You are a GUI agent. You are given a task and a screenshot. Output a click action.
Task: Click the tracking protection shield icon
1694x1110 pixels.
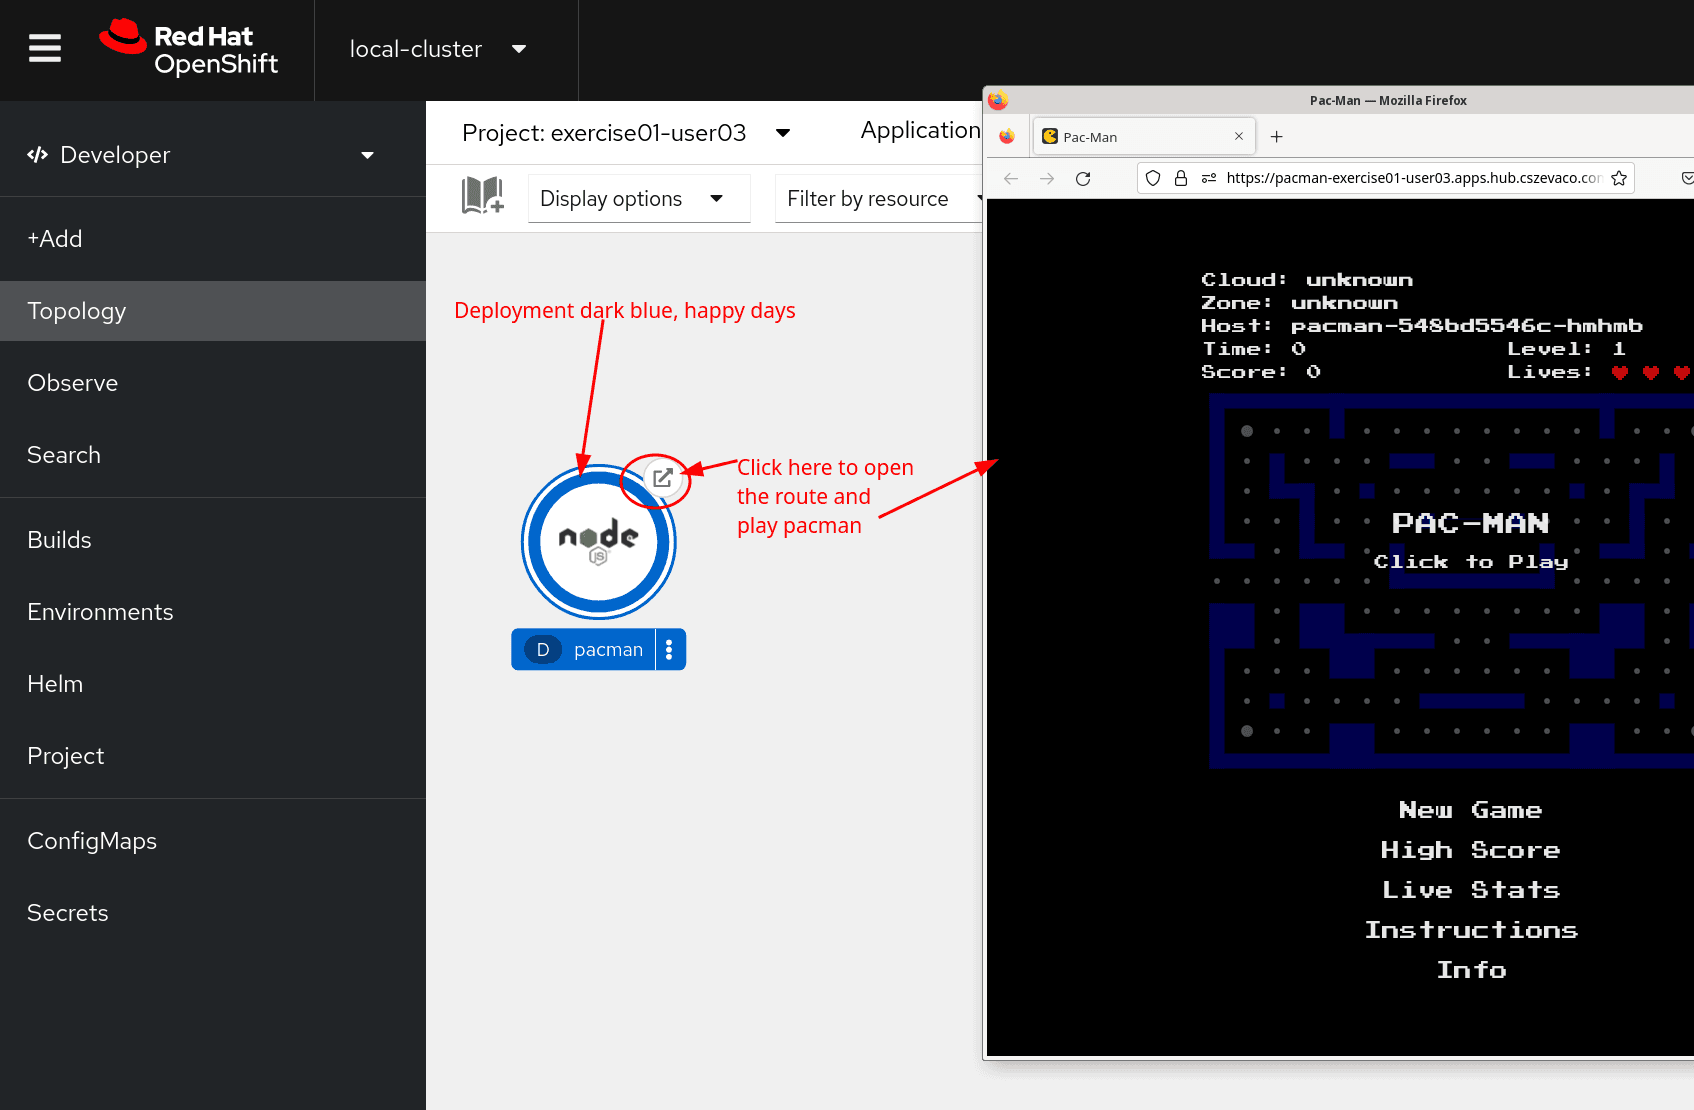(x=1153, y=178)
